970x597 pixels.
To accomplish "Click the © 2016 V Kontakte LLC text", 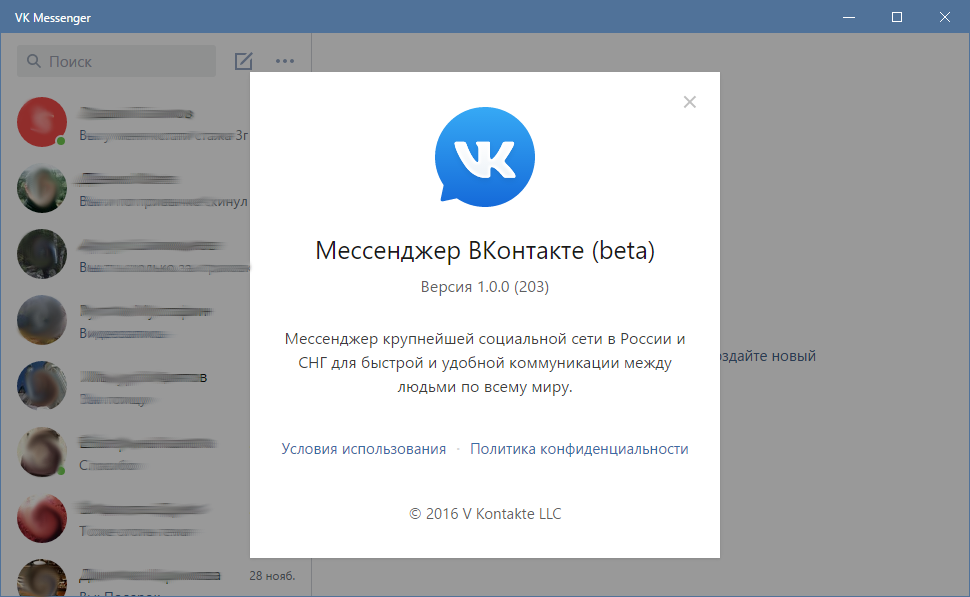I will click(485, 514).
